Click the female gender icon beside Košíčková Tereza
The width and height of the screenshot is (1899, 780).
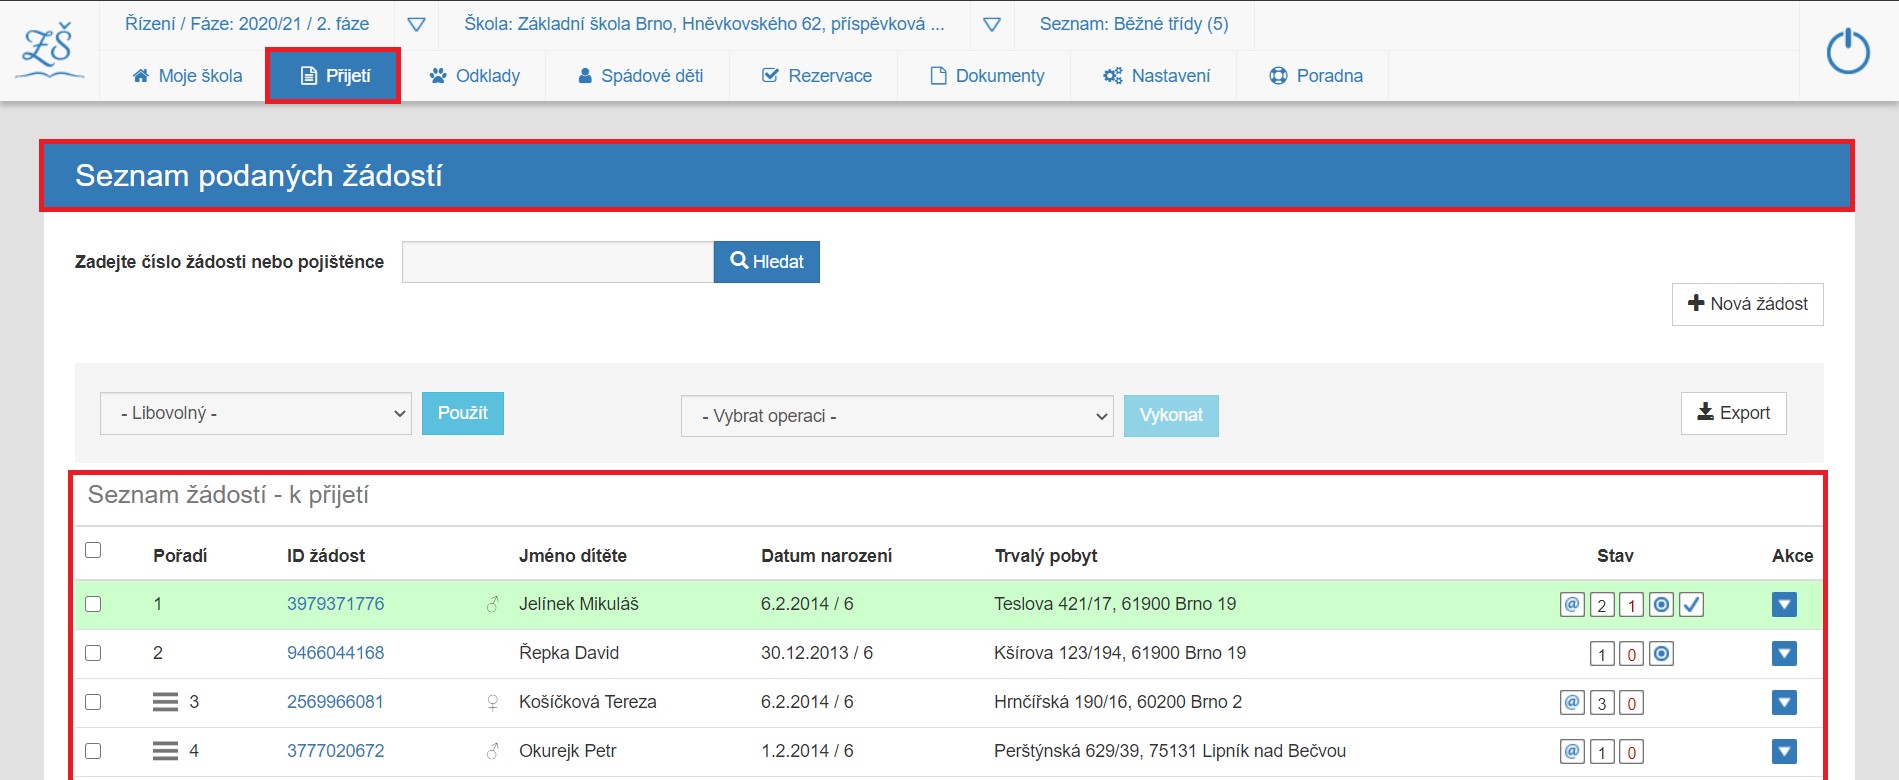492,703
